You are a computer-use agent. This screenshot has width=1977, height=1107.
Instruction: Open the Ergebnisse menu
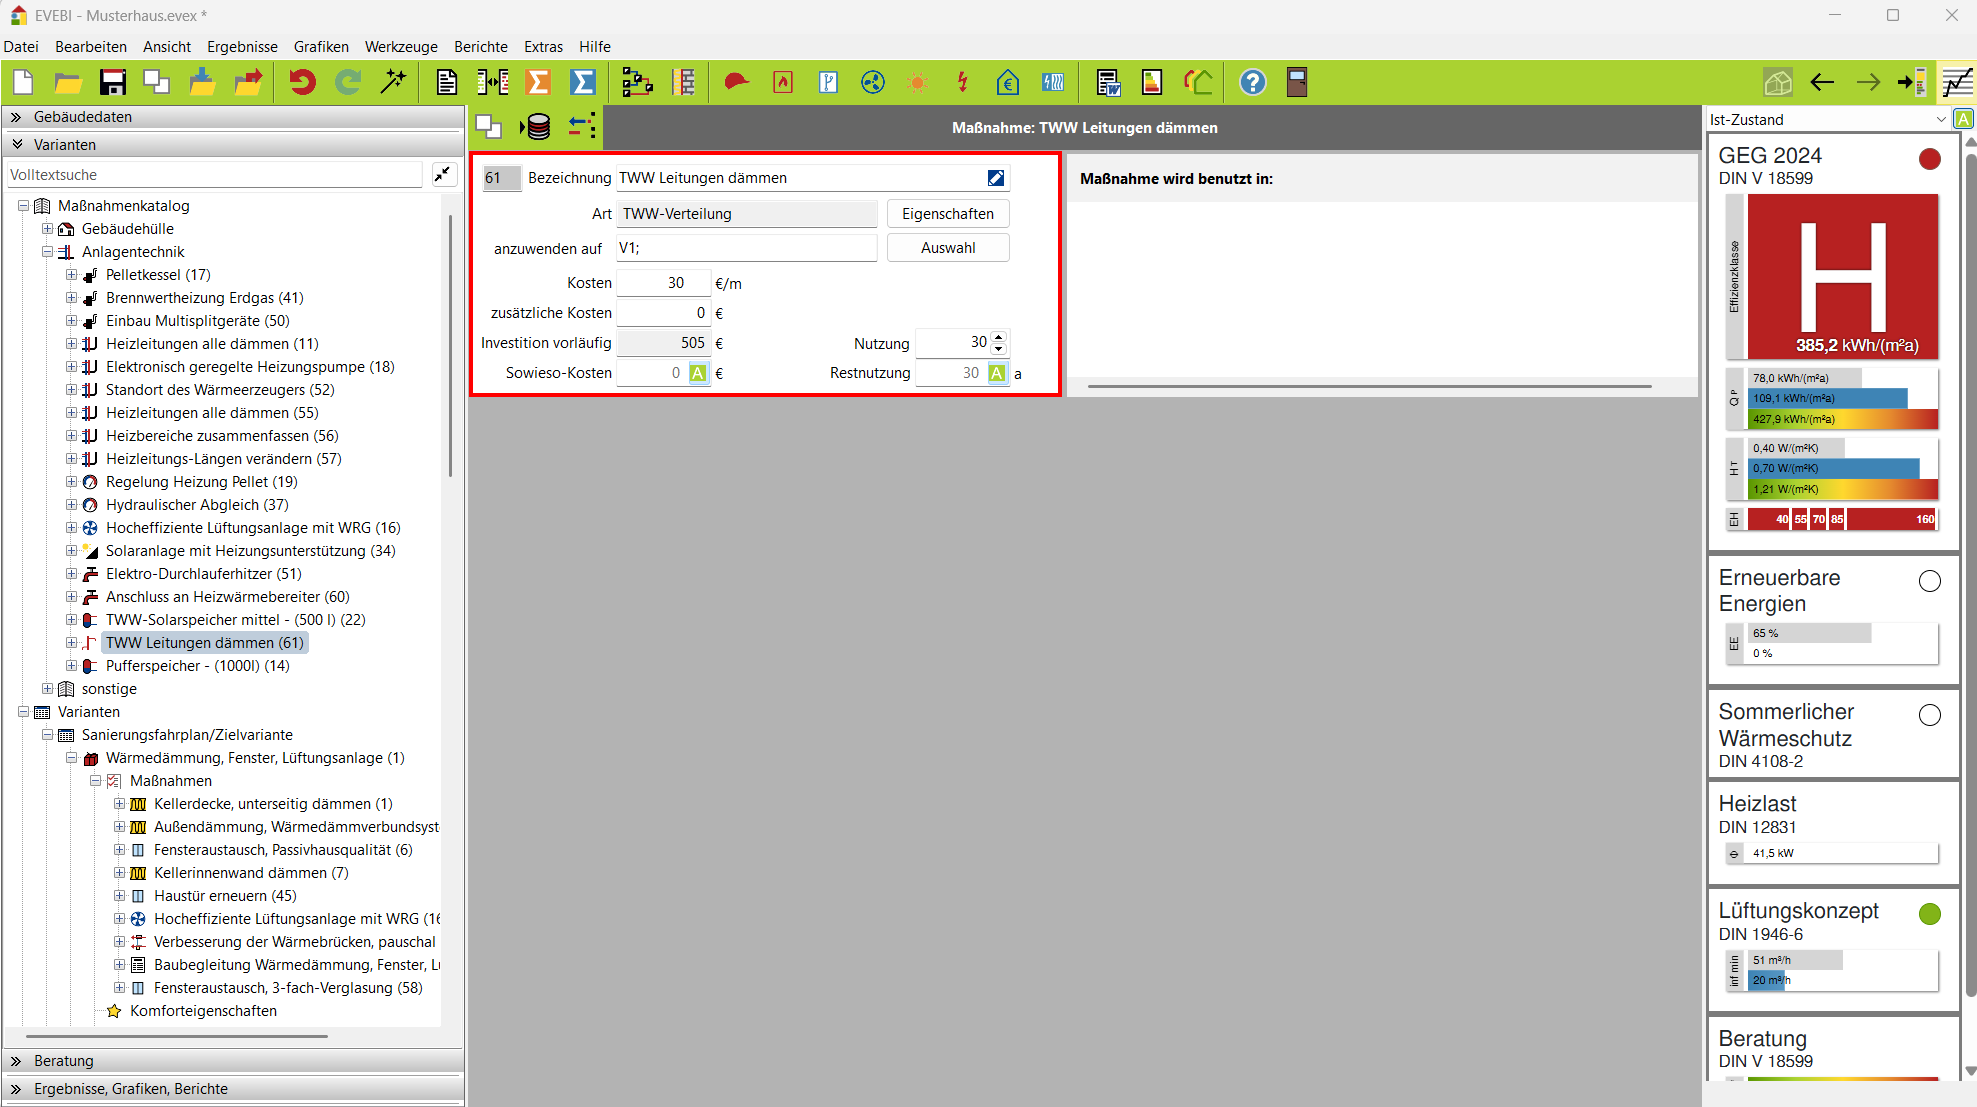point(242,47)
